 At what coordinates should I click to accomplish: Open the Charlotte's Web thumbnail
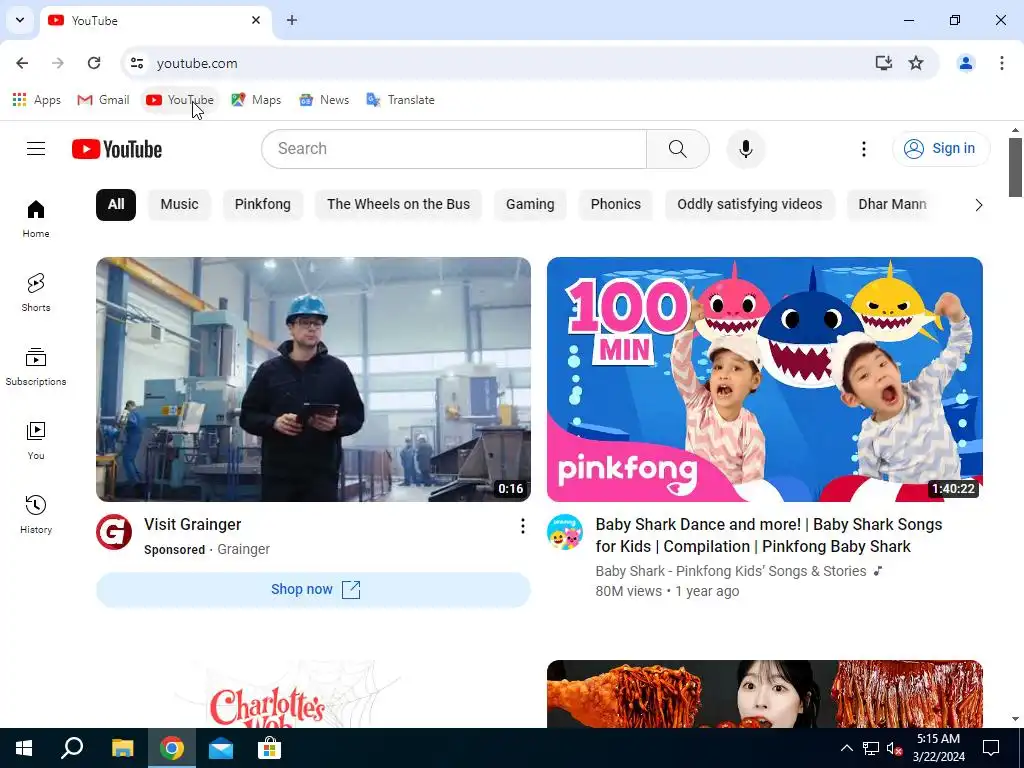(x=313, y=694)
